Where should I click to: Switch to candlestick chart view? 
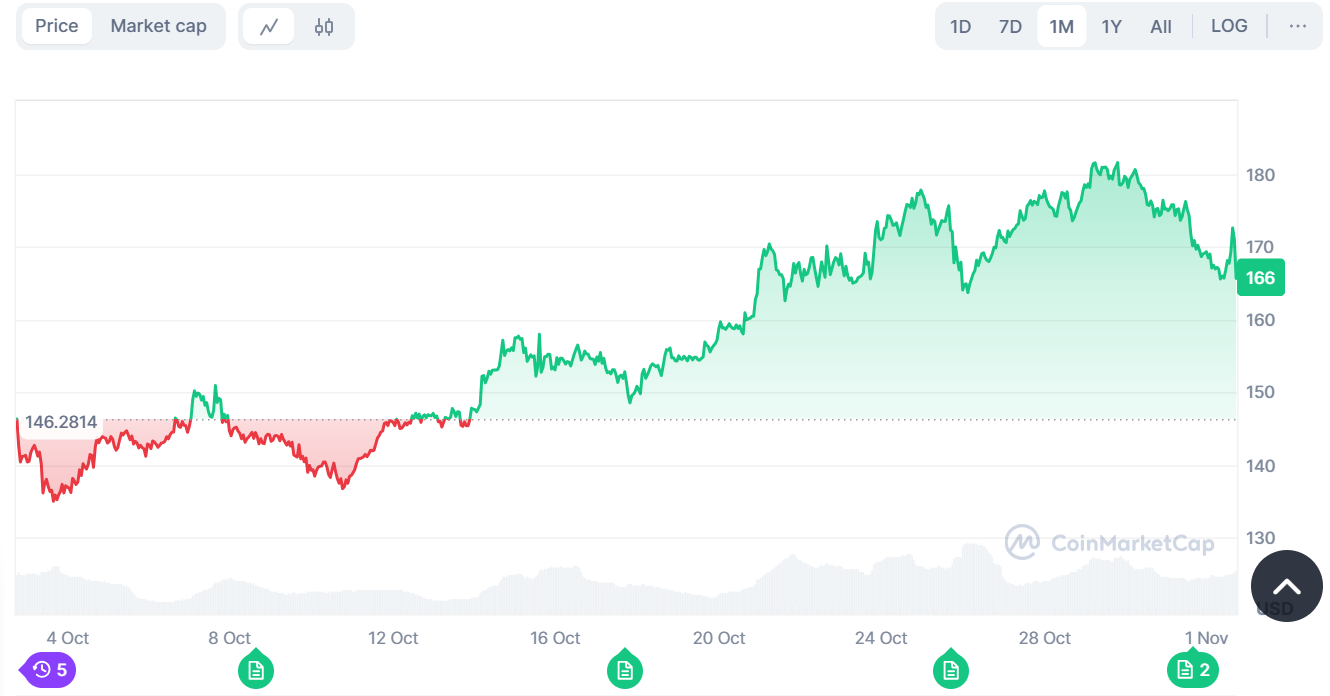[323, 27]
